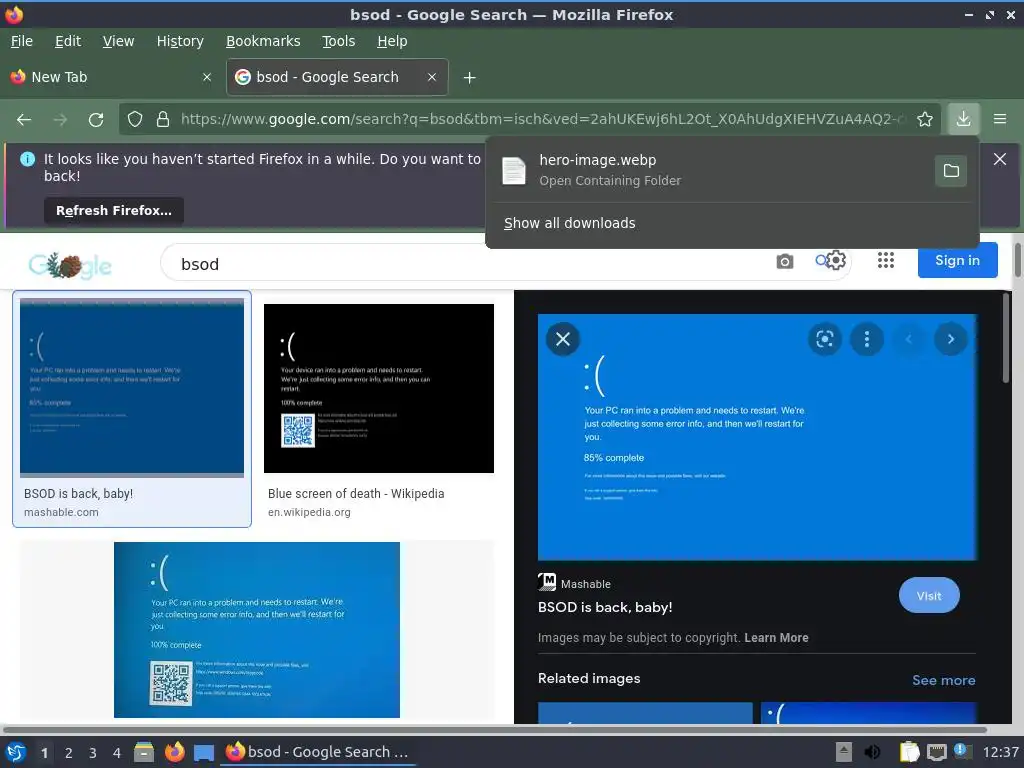
Task: Click the Mashable source logo
Action: pos(547,582)
